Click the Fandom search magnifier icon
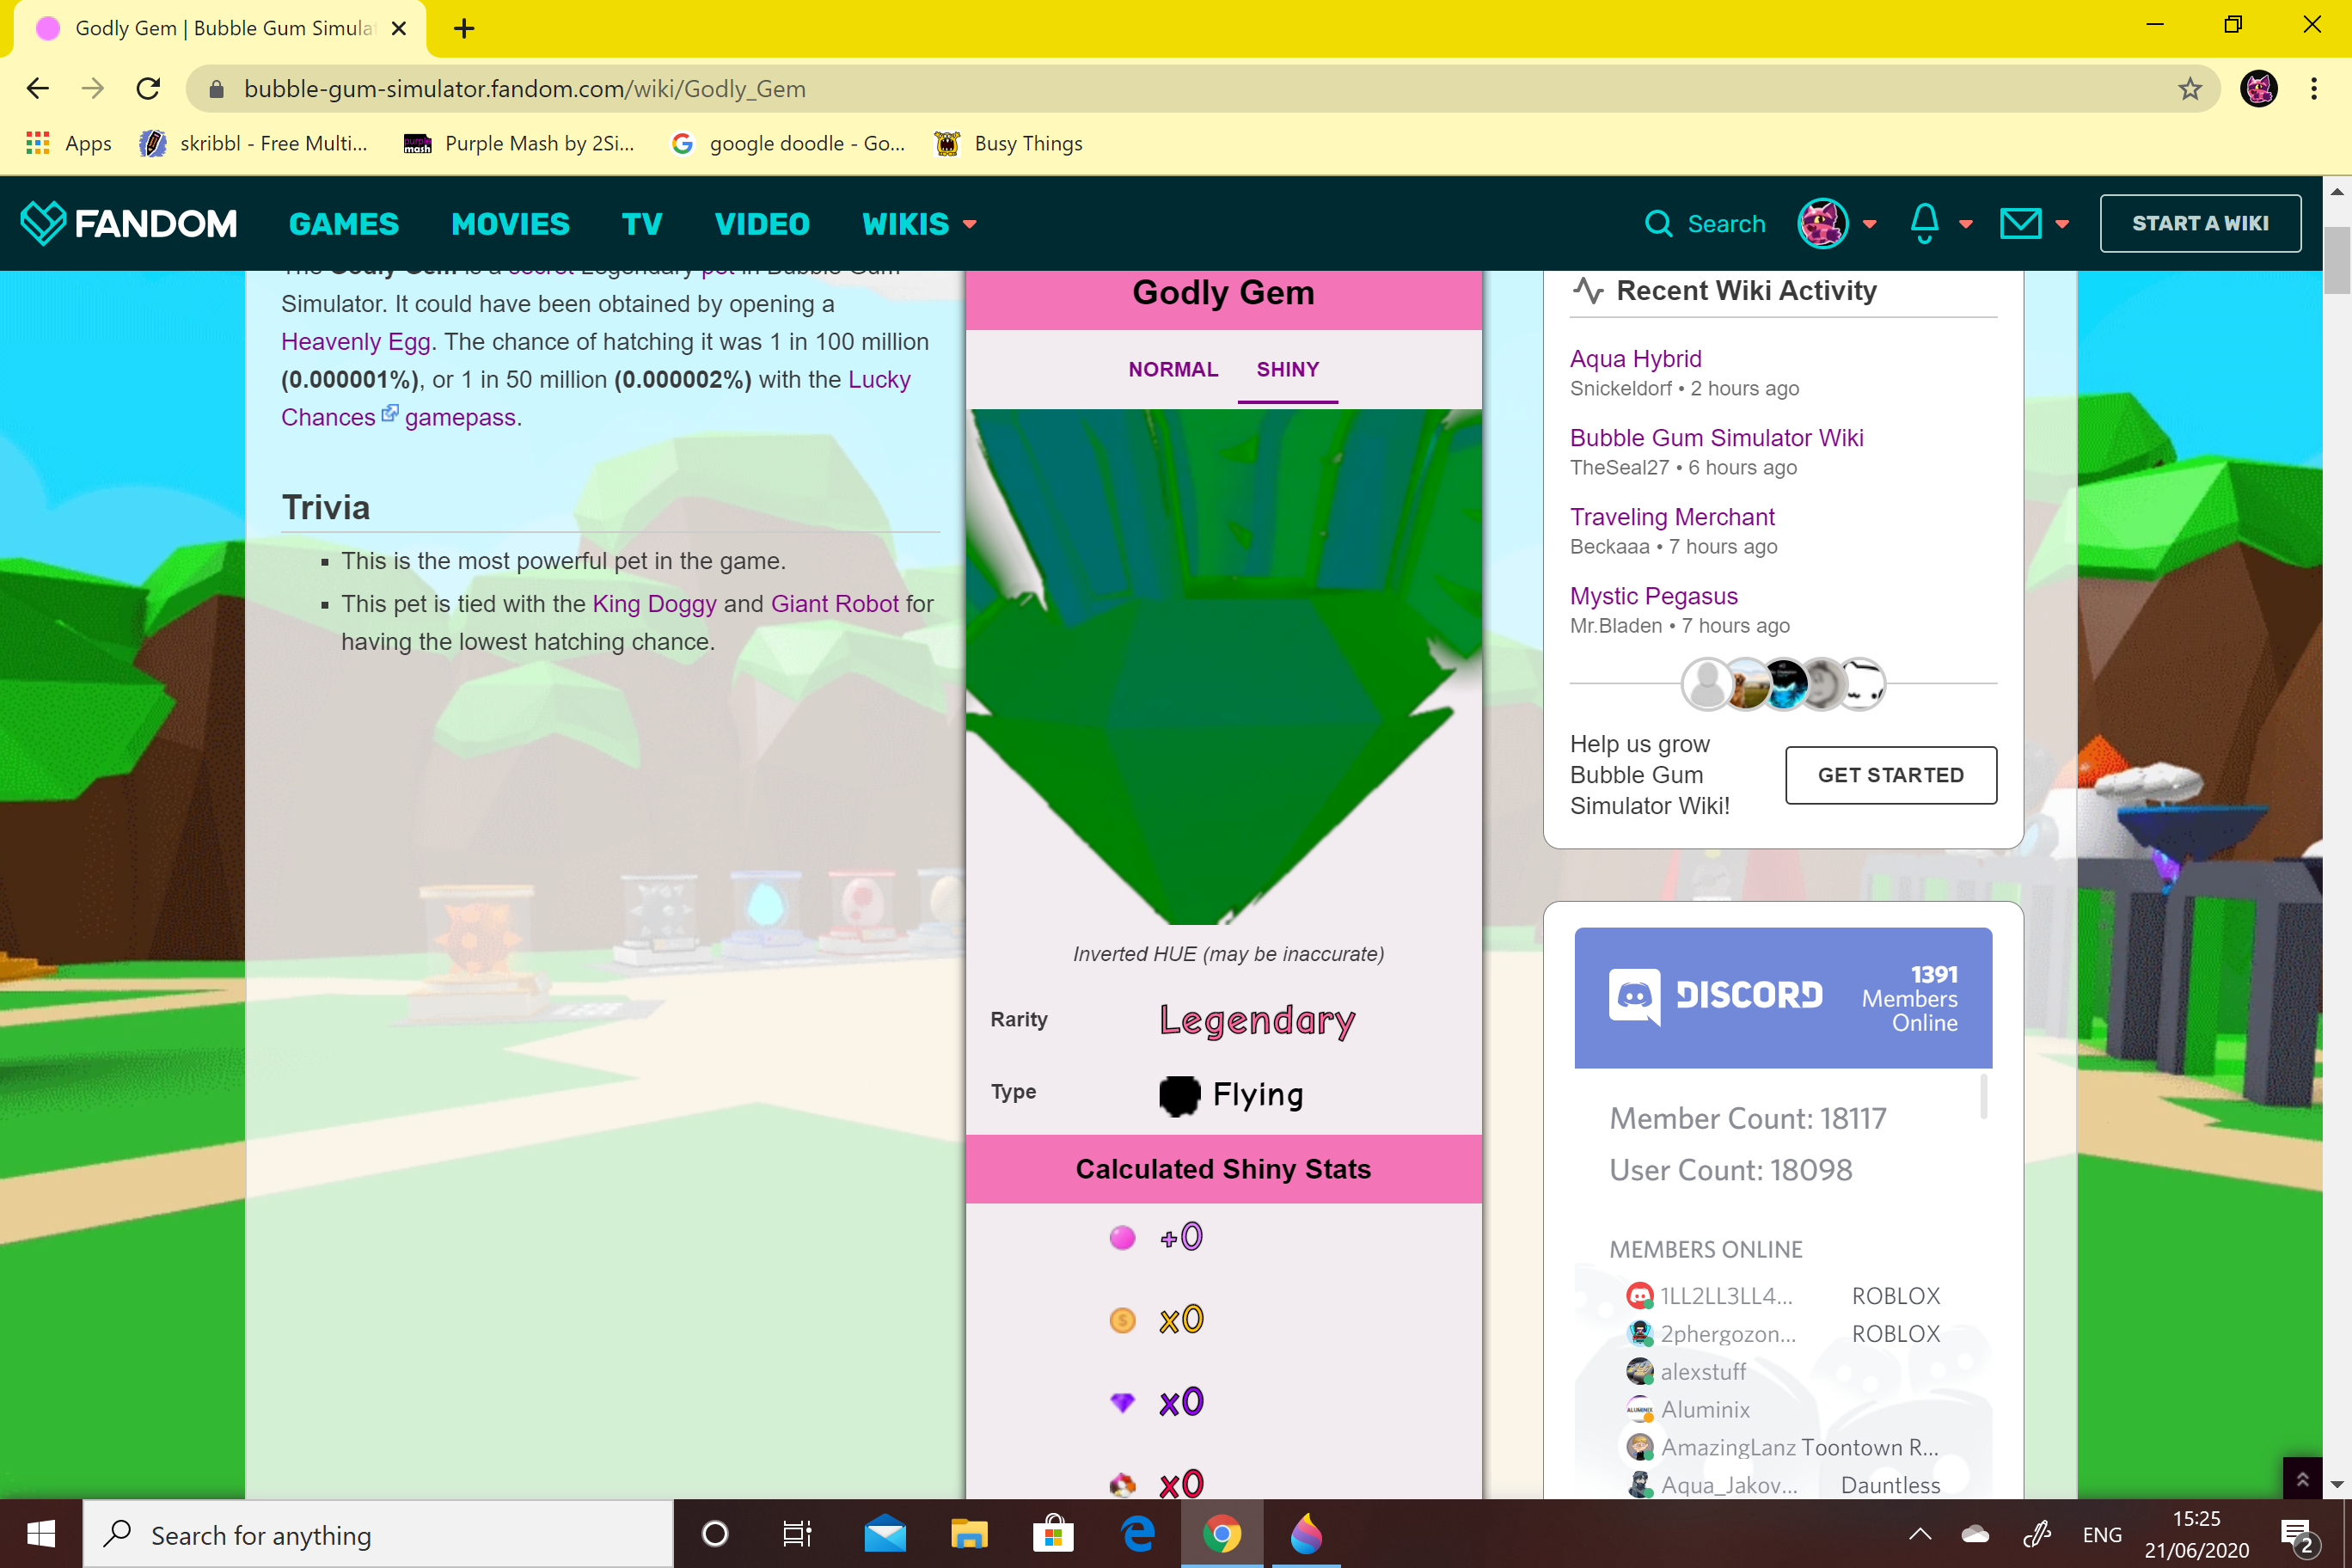Screen dimensions: 2352x1568 click(x=1658, y=223)
